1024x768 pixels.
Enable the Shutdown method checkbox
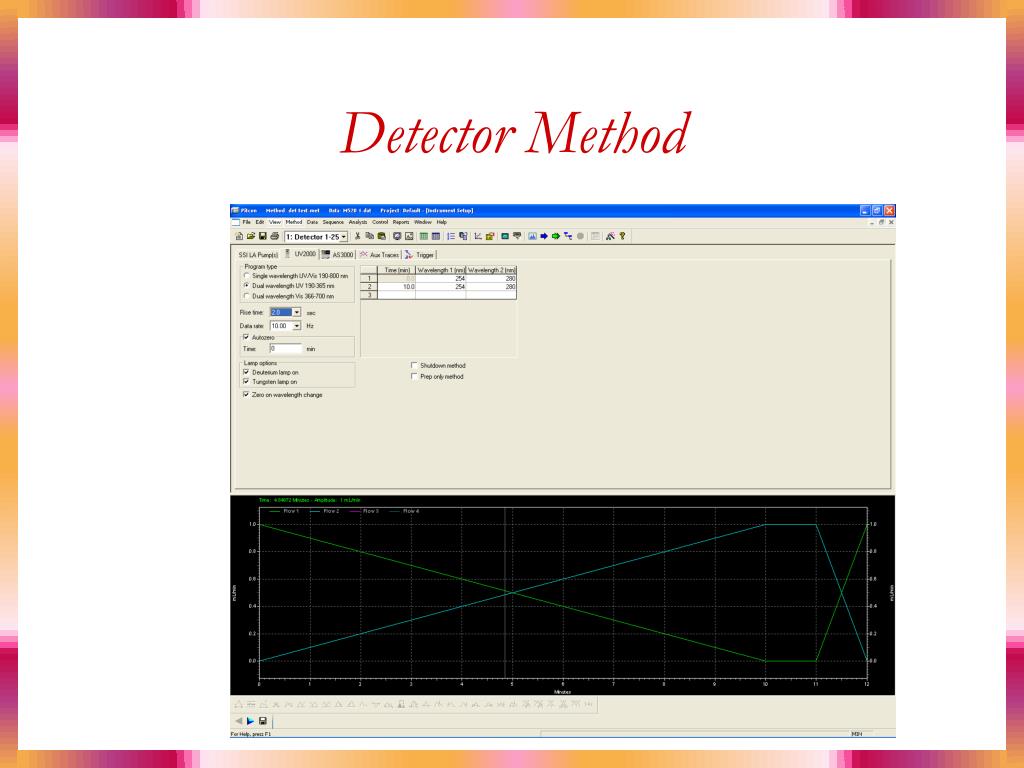tap(414, 365)
